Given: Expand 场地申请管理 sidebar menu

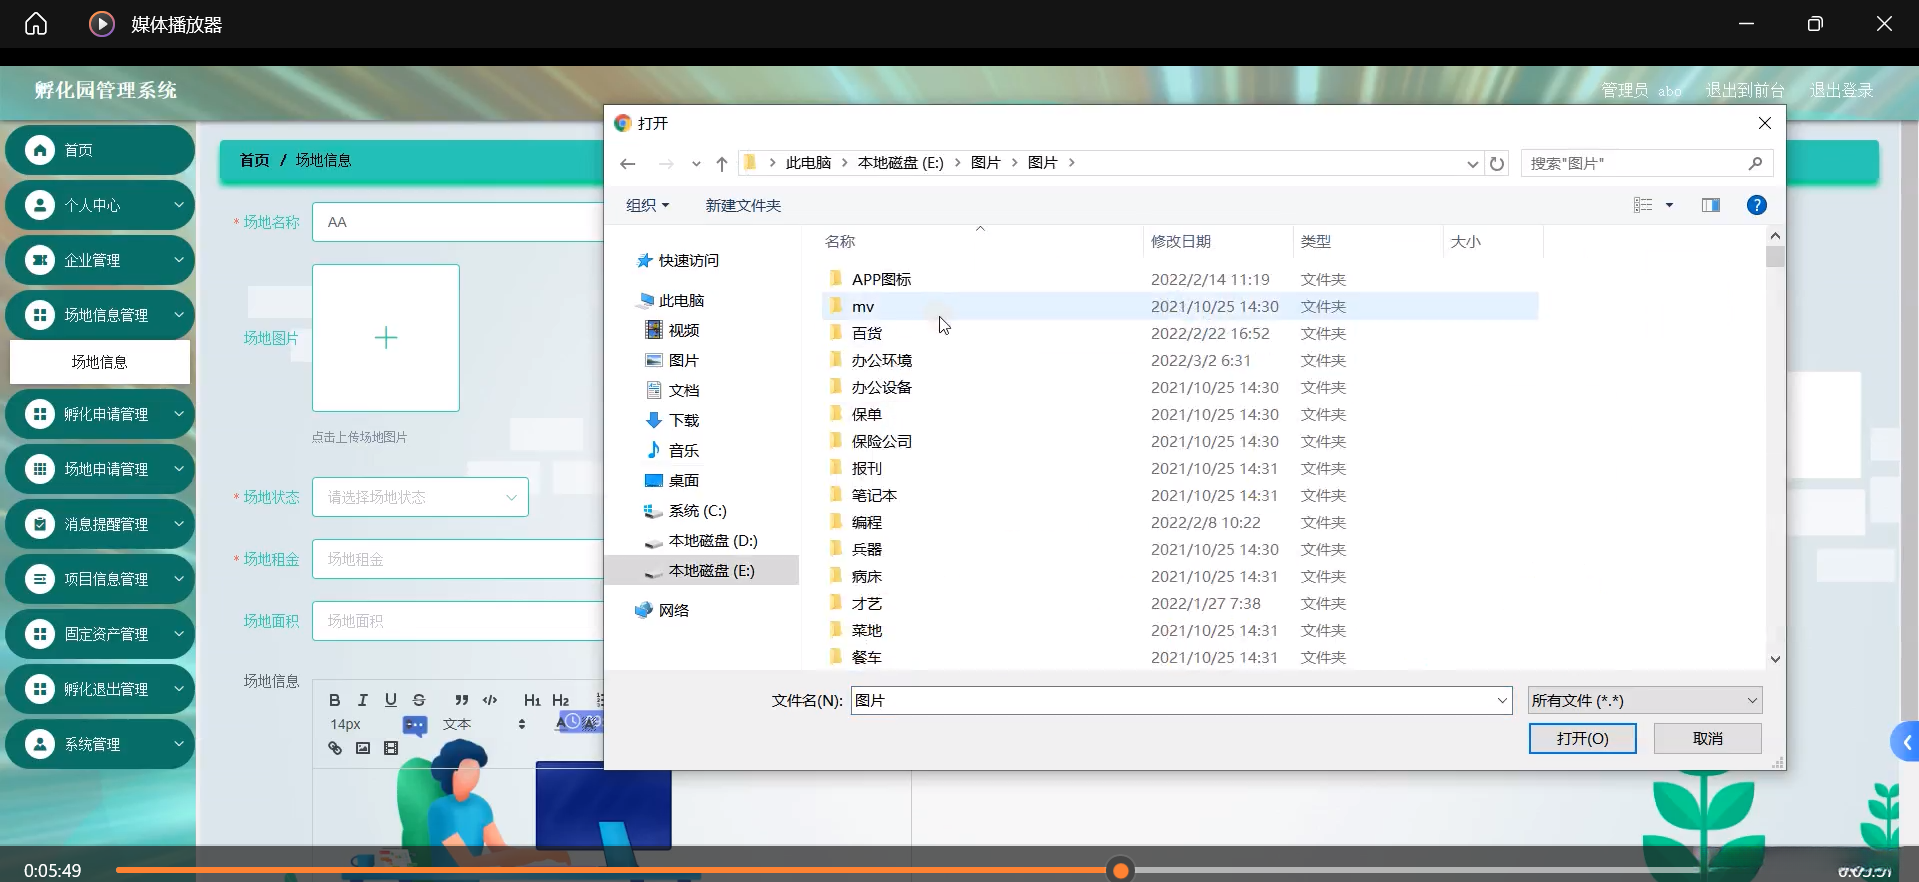Looking at the screenshot, I should (x=100, y=469).
